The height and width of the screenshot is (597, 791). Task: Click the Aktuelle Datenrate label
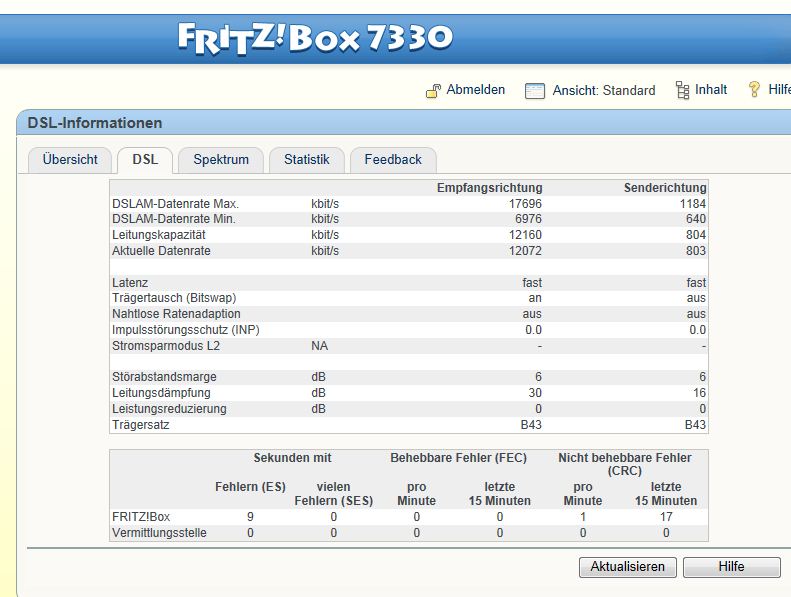point(161,251)
